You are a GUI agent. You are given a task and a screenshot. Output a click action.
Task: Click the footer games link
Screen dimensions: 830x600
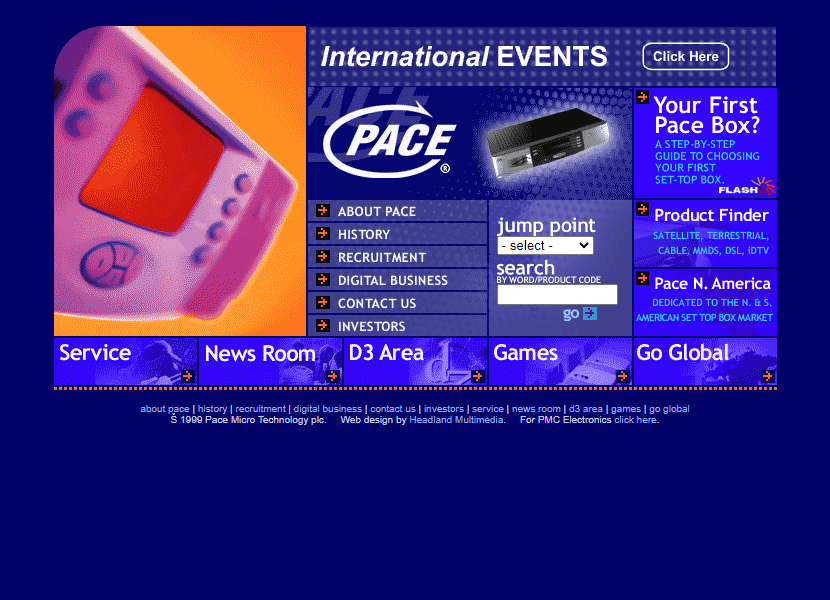tap(626, 409)
